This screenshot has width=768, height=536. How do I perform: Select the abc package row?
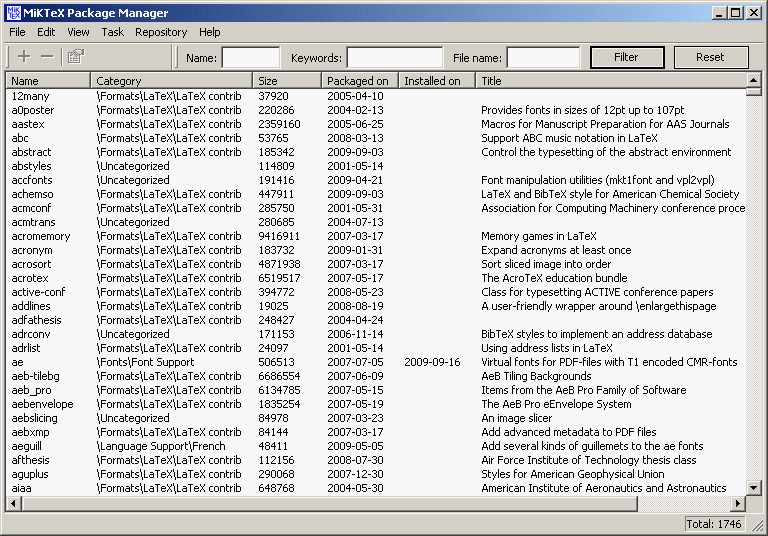[x=376, y=138]
